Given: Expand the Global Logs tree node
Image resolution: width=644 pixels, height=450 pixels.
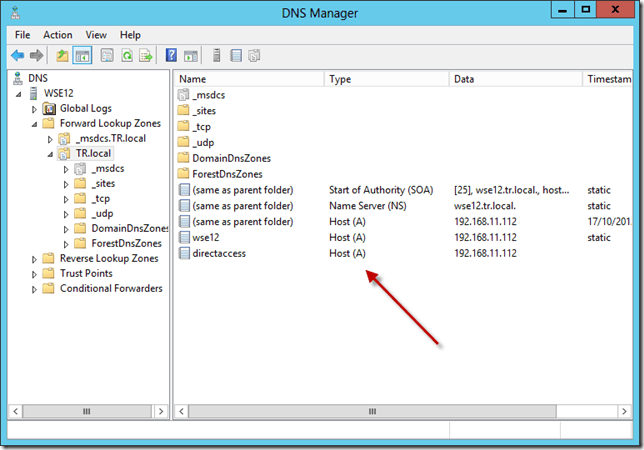Looking at the screenshot, I should pyautogui.click(x=35, y=108).
